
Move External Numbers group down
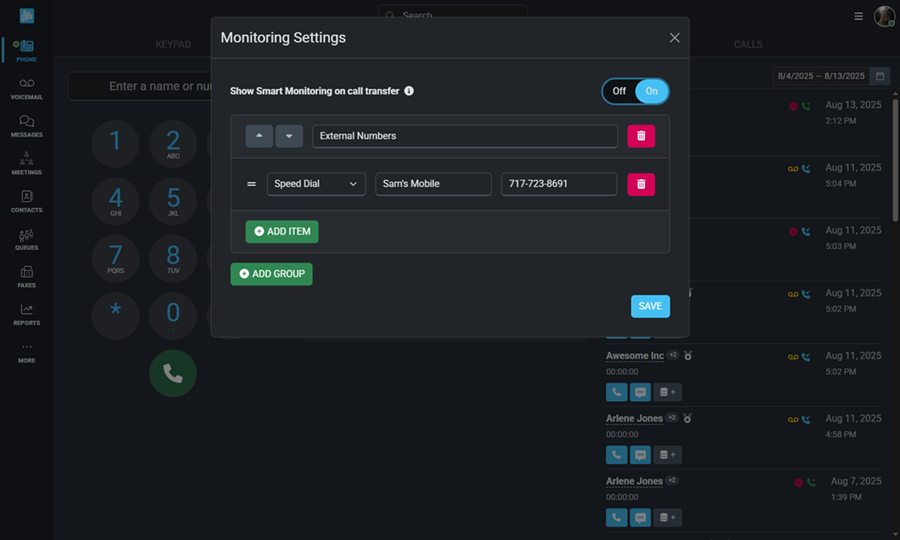pos(289,136)
